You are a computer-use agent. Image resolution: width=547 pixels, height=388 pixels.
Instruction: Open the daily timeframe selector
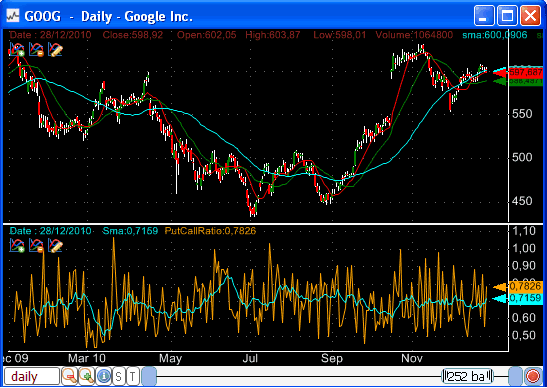tap(32, 376)
